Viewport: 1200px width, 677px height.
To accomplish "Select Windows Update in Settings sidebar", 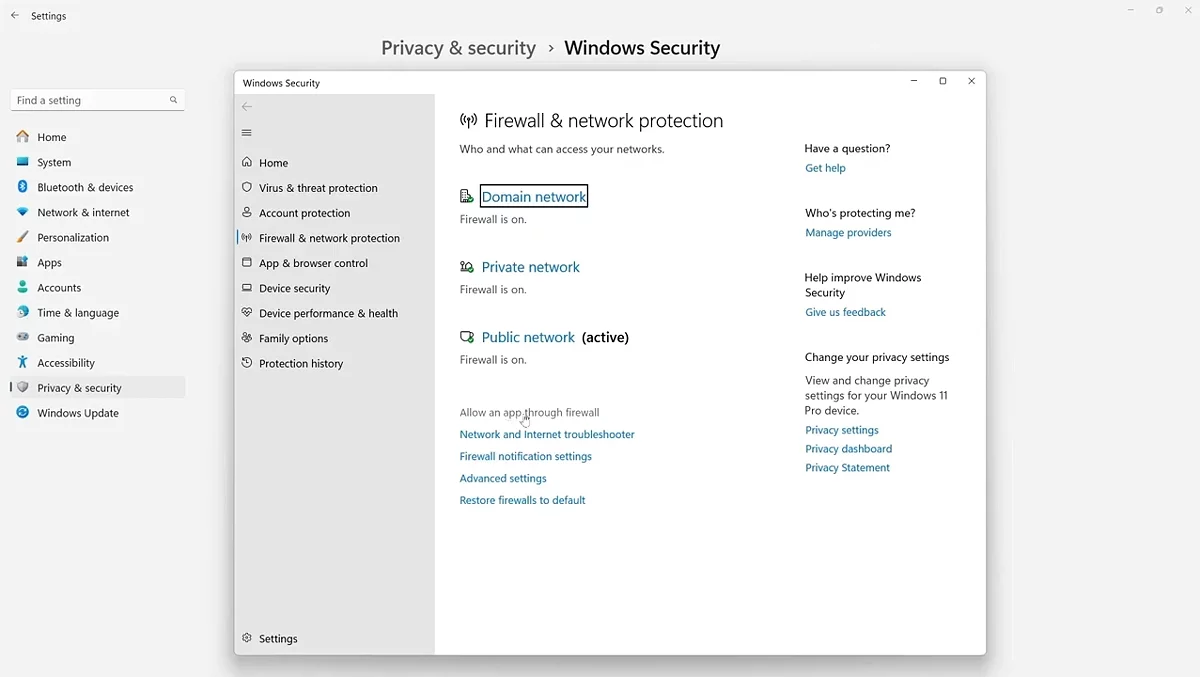I will (77, 413).
